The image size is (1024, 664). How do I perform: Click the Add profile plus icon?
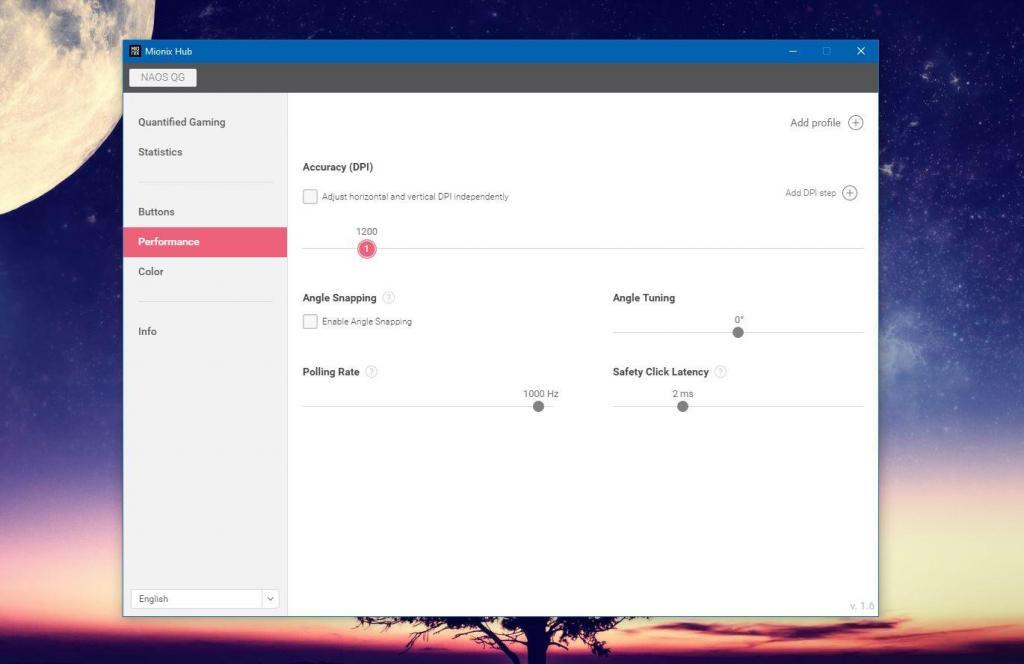pos(855,123)
